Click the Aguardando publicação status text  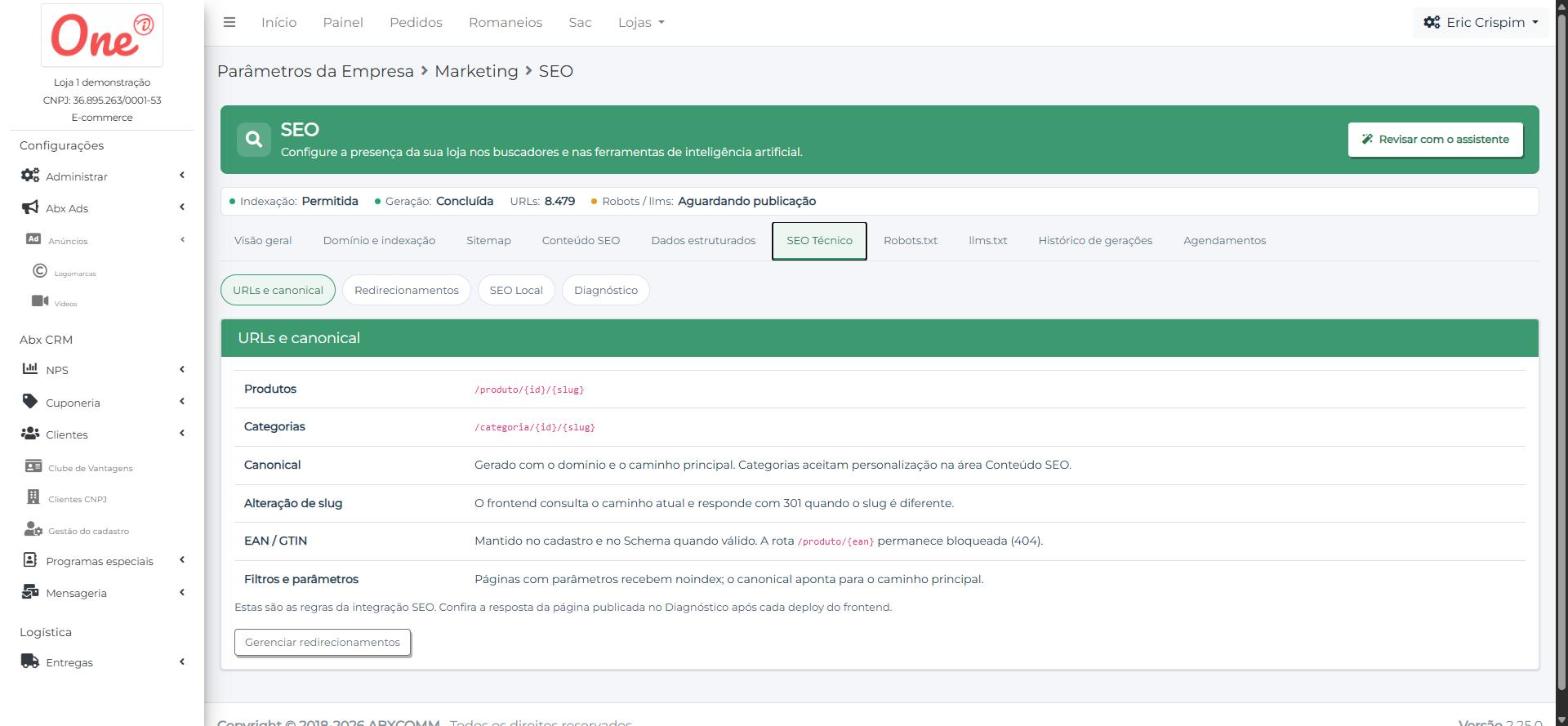[747, 201]
